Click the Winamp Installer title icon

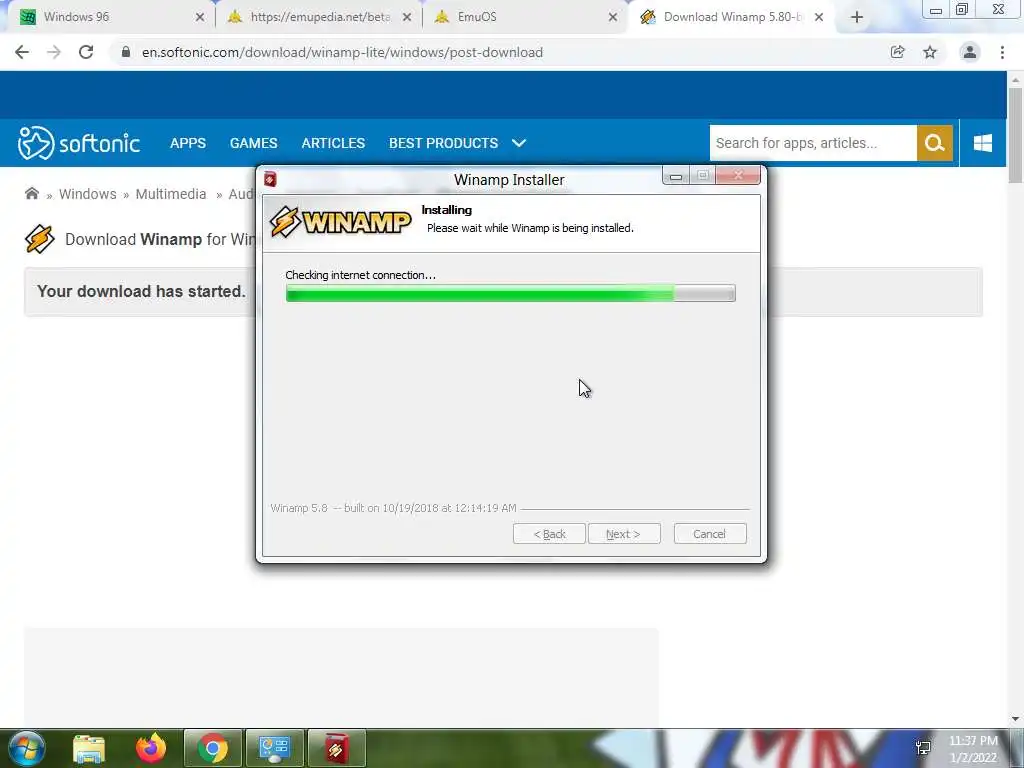270,179
